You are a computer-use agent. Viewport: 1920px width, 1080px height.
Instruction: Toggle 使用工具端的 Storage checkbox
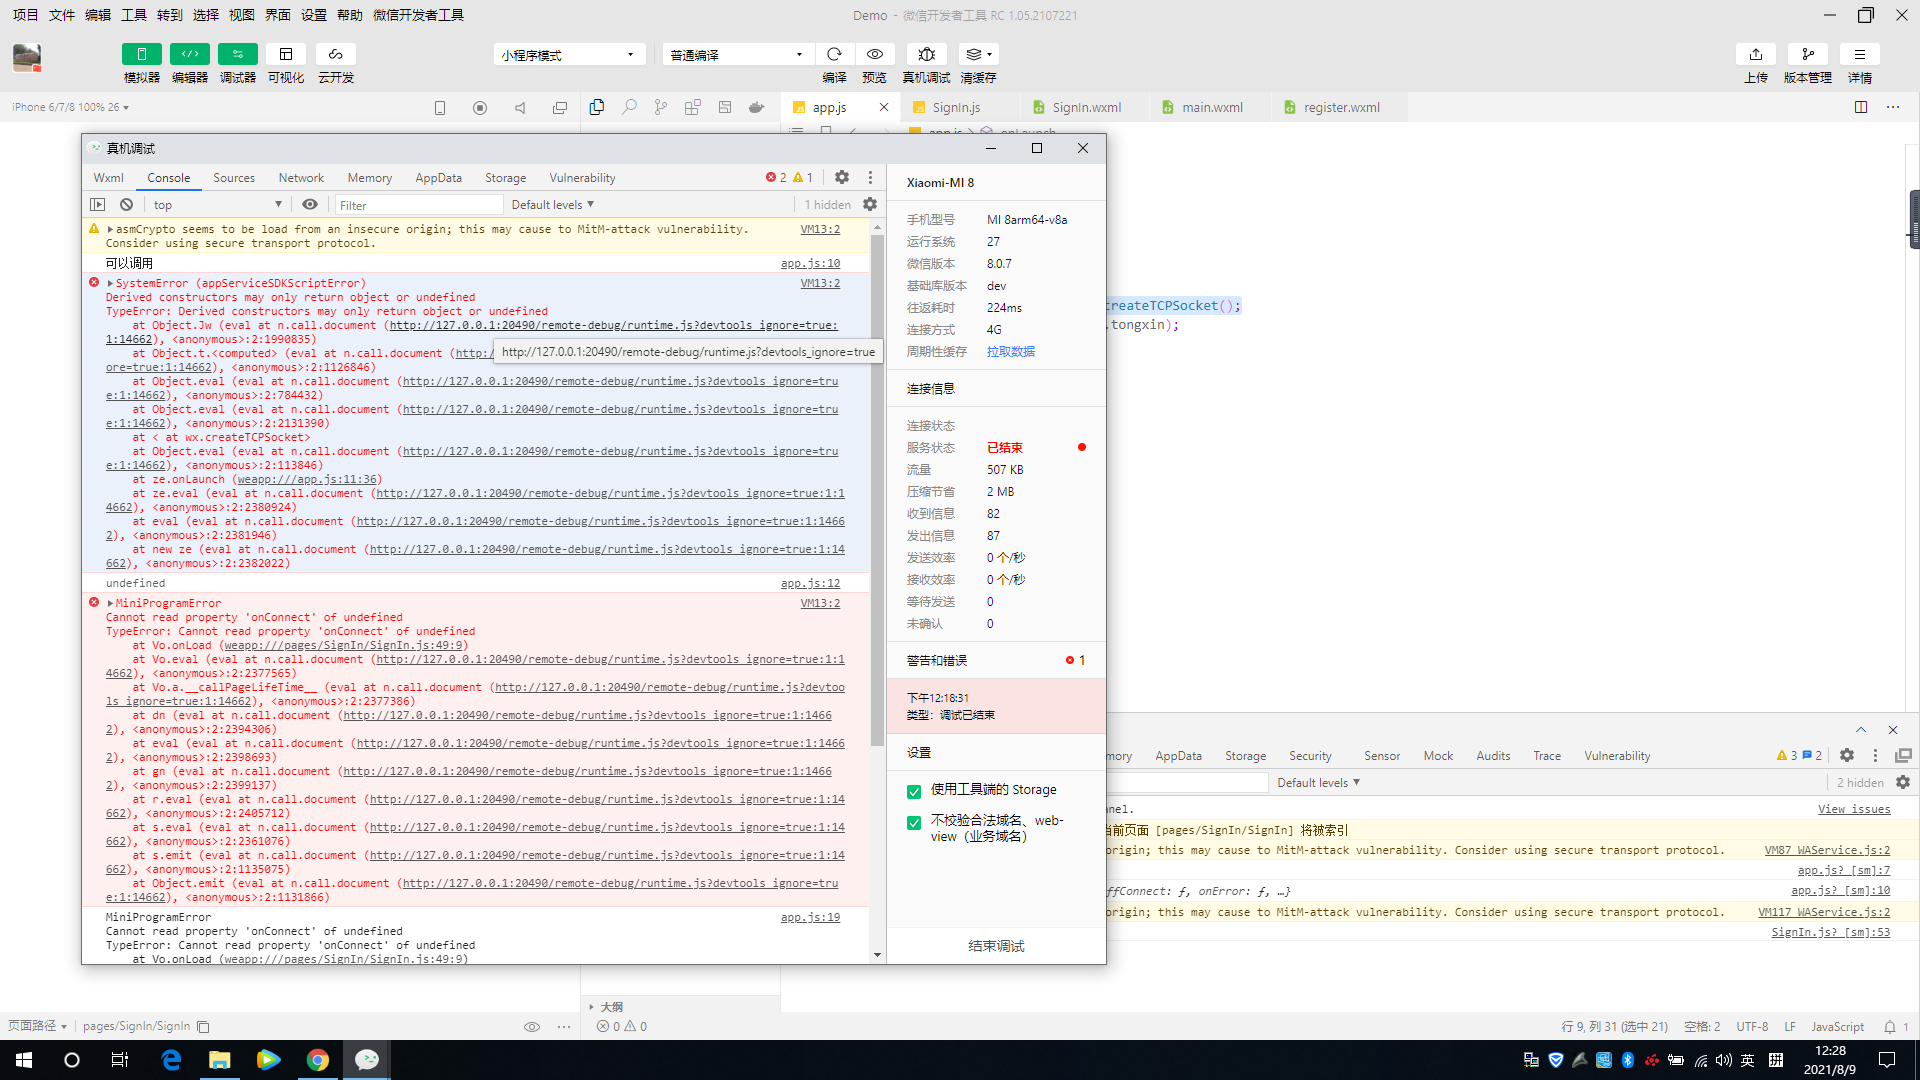tap(914, 791)
